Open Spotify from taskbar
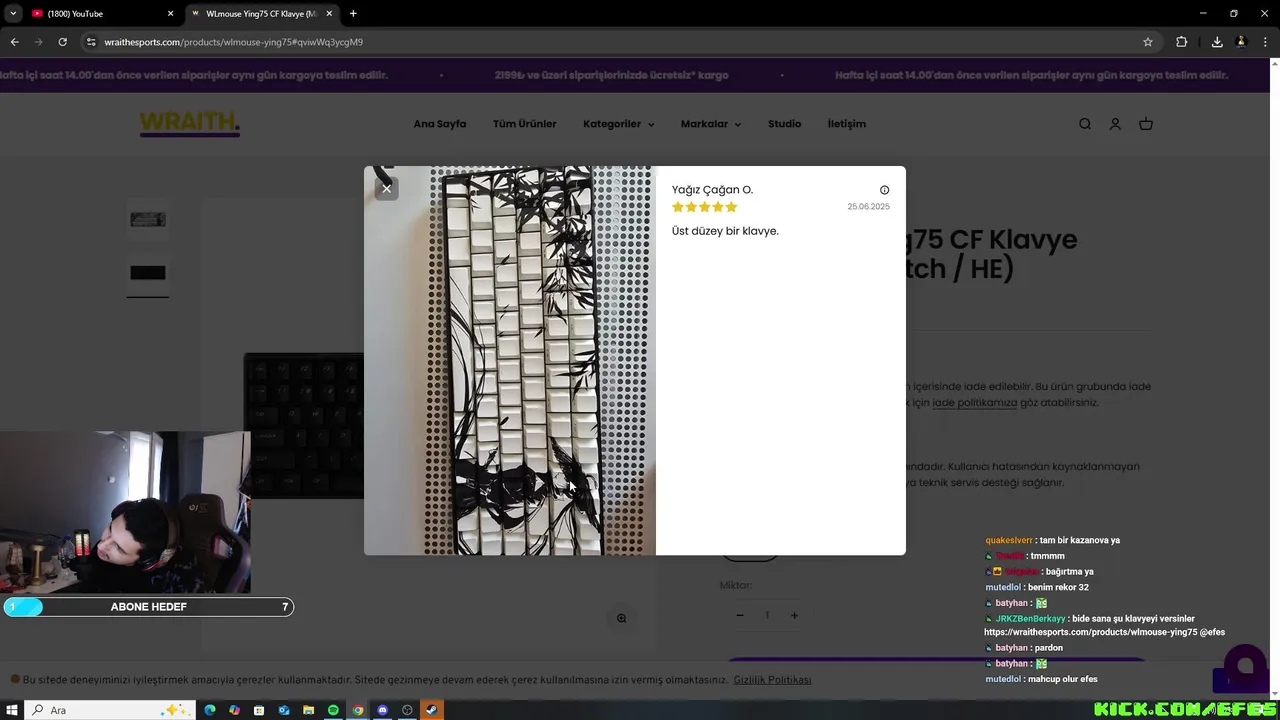The width and height of the screenshot is (1280, 720). pos(333,710)
